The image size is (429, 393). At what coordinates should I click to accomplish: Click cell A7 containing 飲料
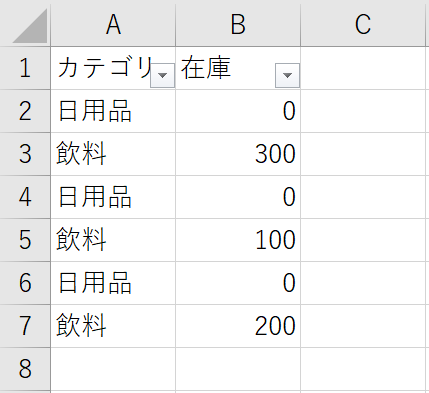click(x=113, y=326)
